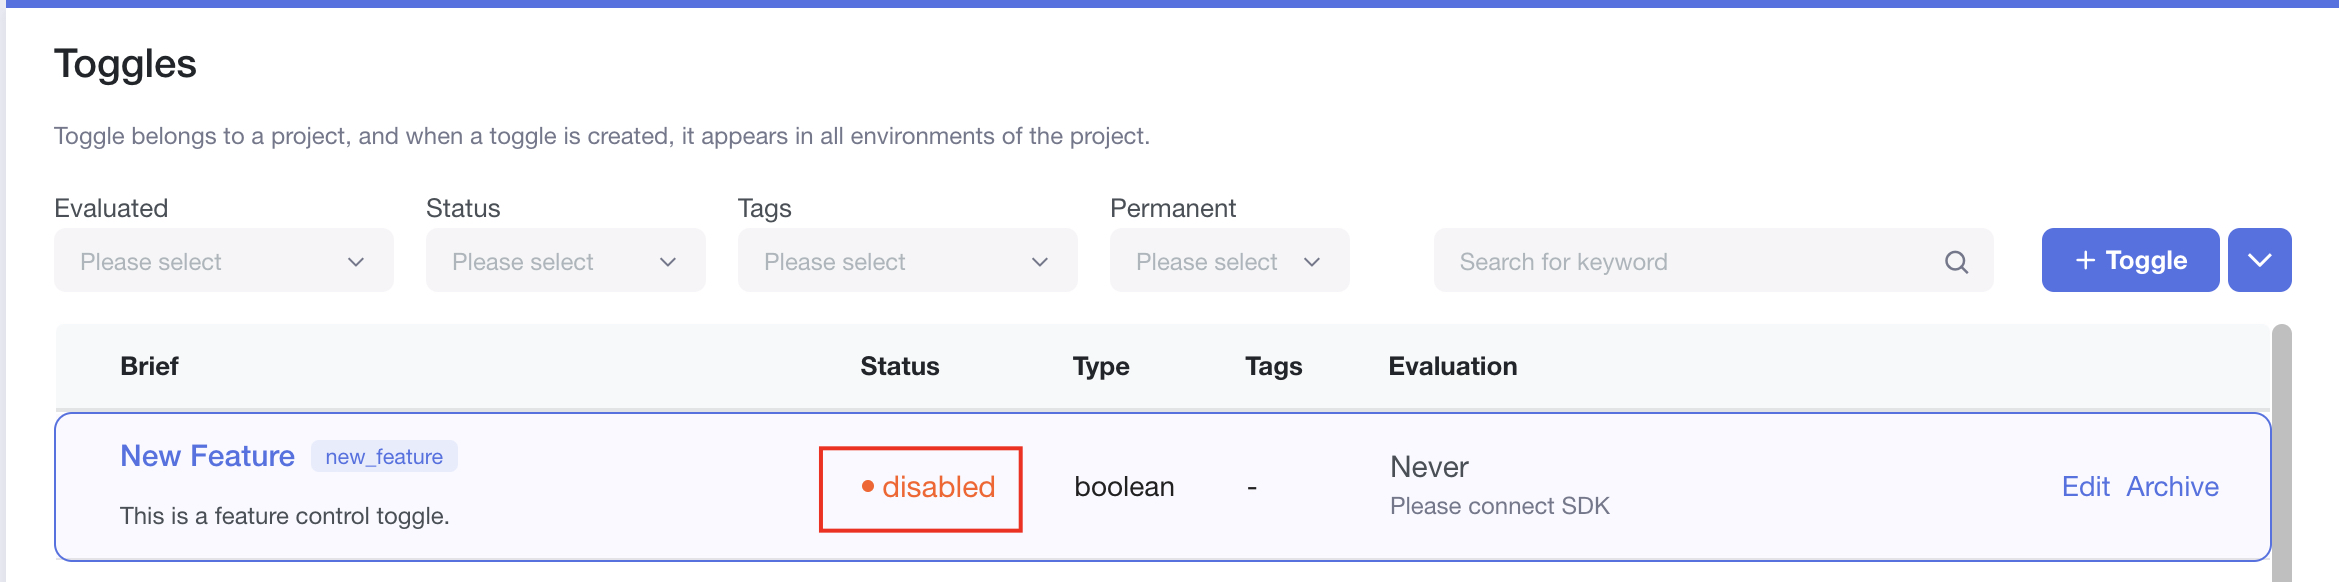Click chevron in Permanent filter
This screenshot has height=582, width=2339.
pos(1312,262)
